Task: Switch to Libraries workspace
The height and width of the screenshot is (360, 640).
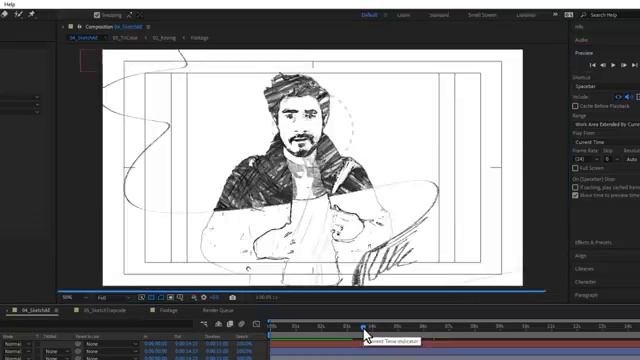Action: (x=526, y=15)
